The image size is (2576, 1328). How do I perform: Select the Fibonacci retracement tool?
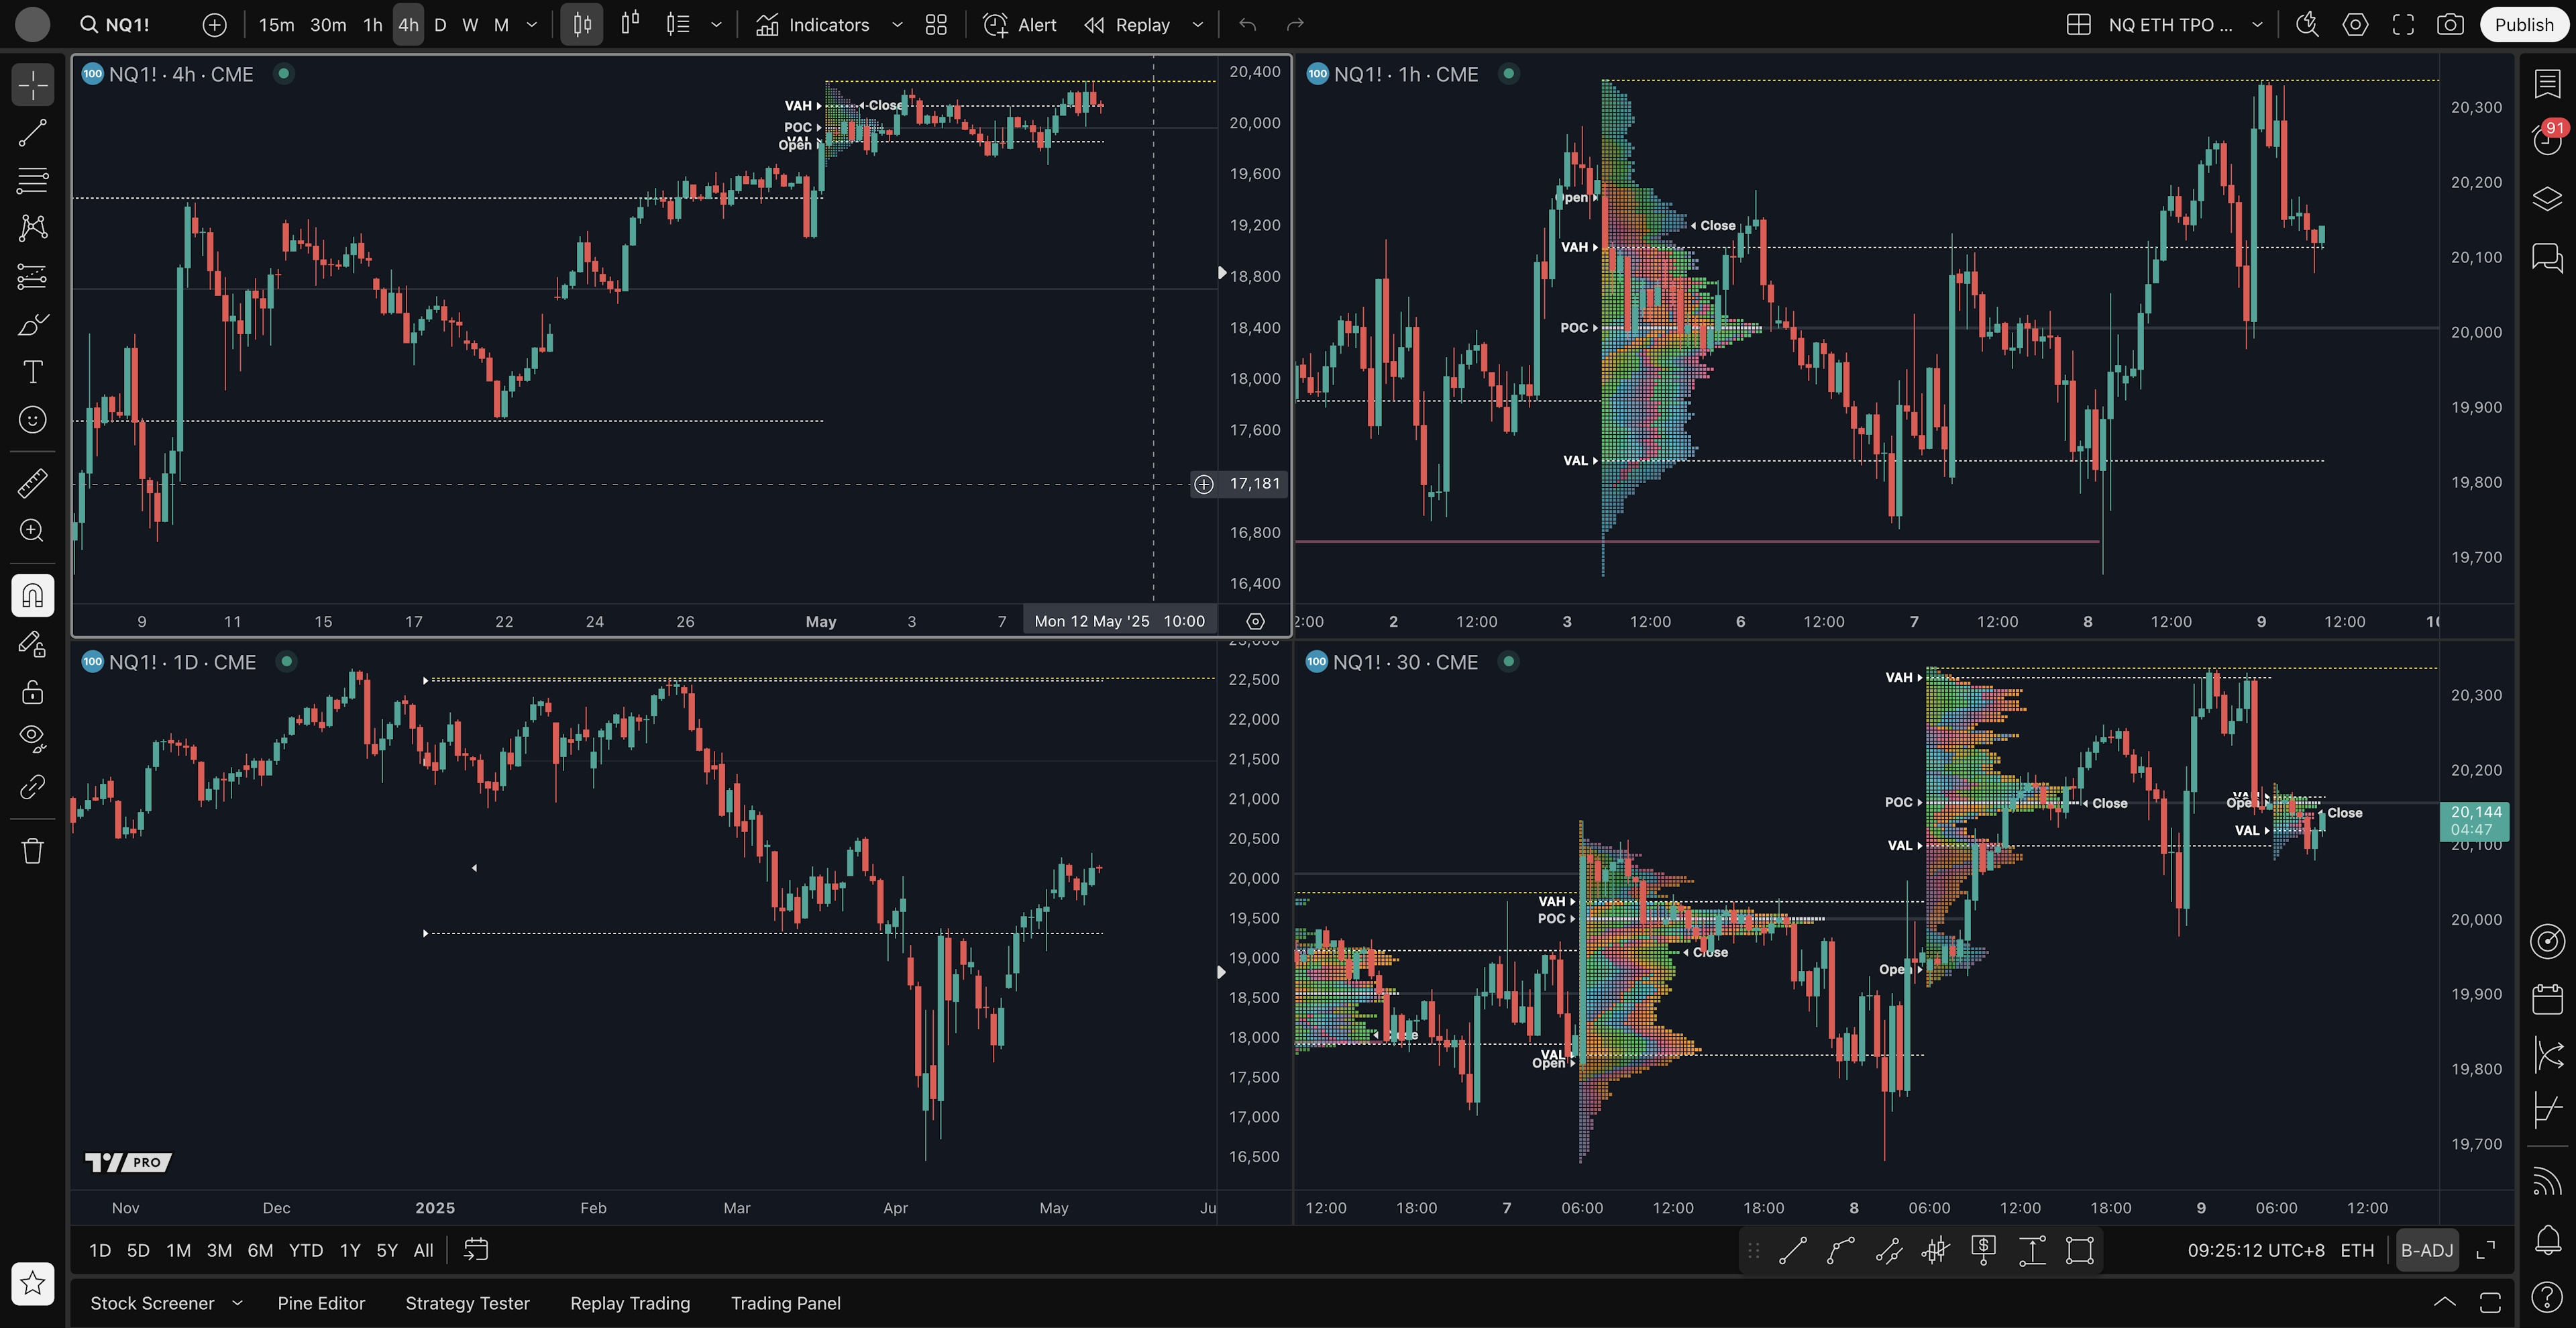(x=32, y=180)
